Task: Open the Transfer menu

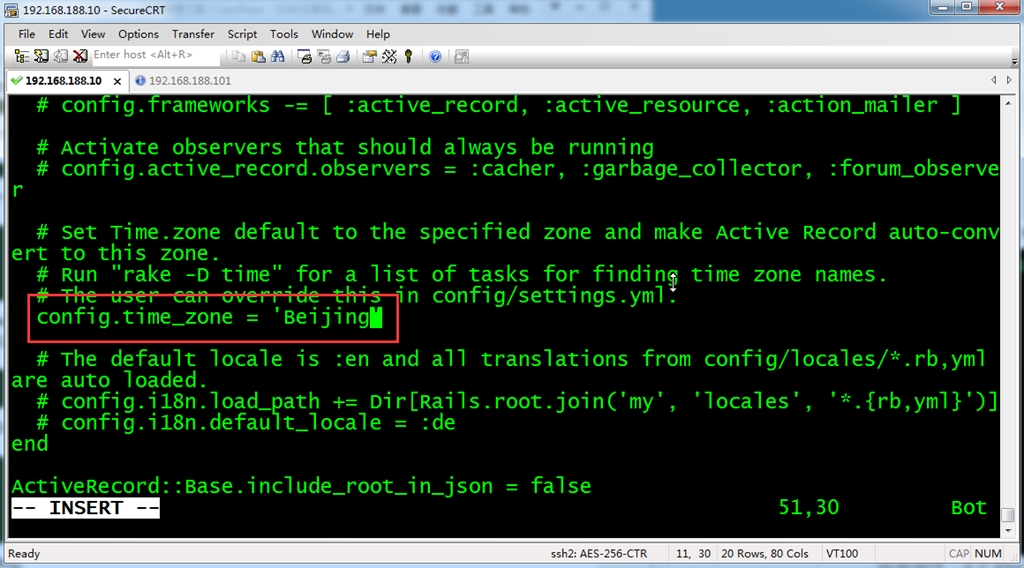Action: (x=193, y=34)
